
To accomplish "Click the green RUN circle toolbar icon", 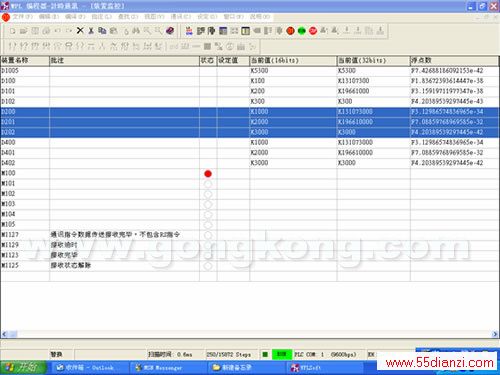I will pos(302,31).
